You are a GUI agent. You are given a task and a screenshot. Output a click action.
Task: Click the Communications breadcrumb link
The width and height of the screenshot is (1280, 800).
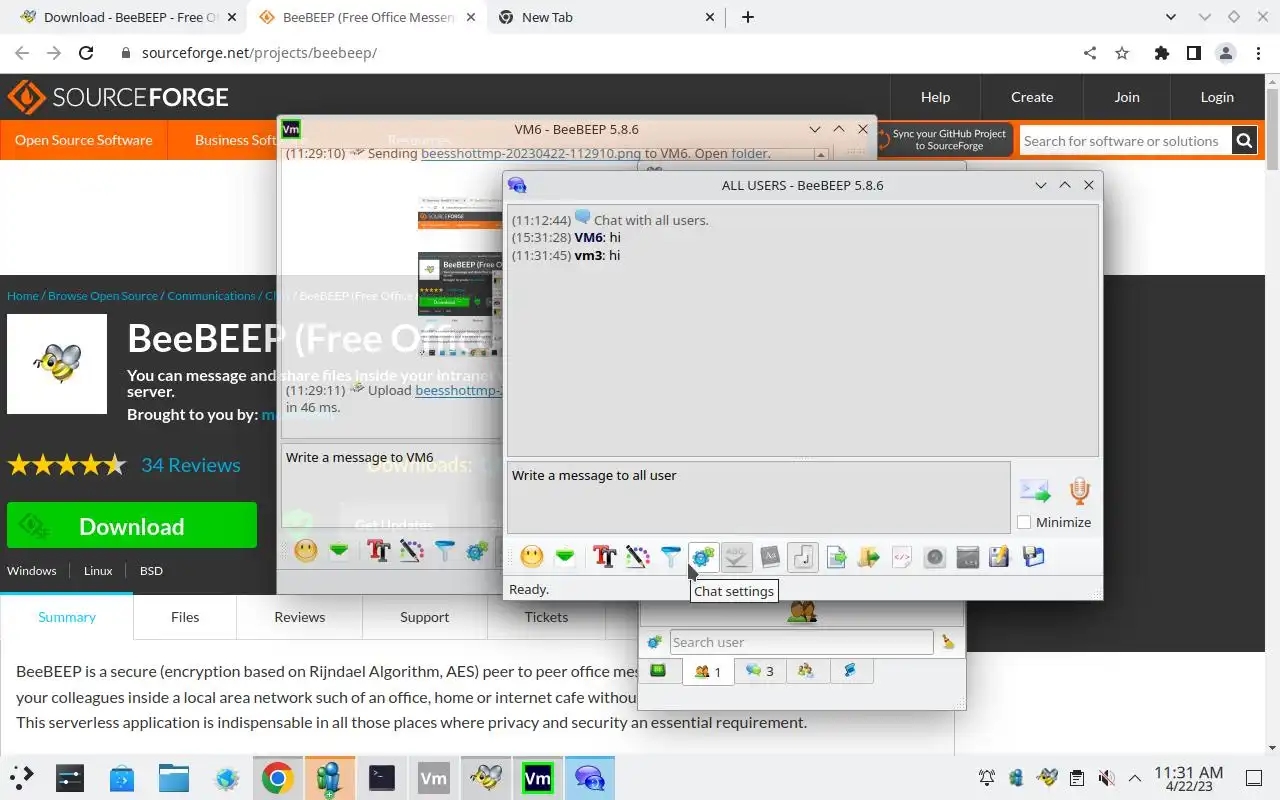pos(211,296)
